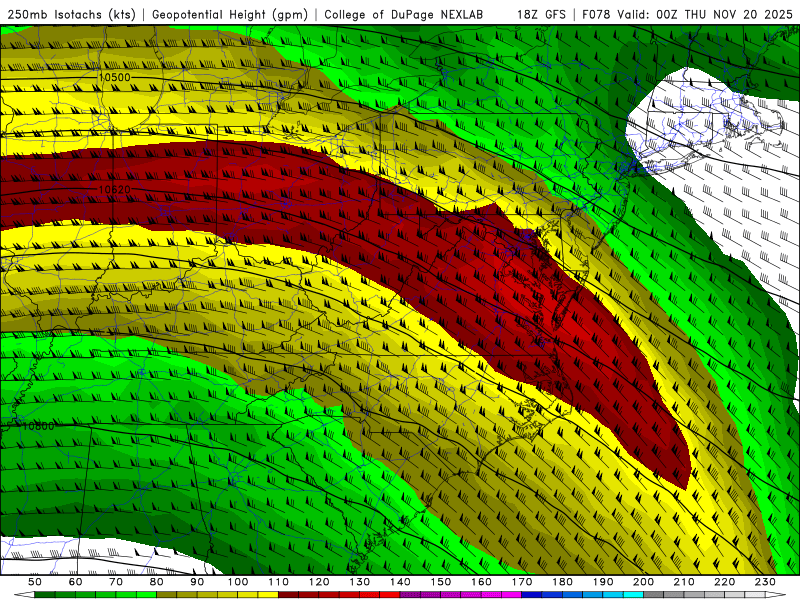Click the 50 knot color bar label
This screenshot has height=600, width=800.
34,582
